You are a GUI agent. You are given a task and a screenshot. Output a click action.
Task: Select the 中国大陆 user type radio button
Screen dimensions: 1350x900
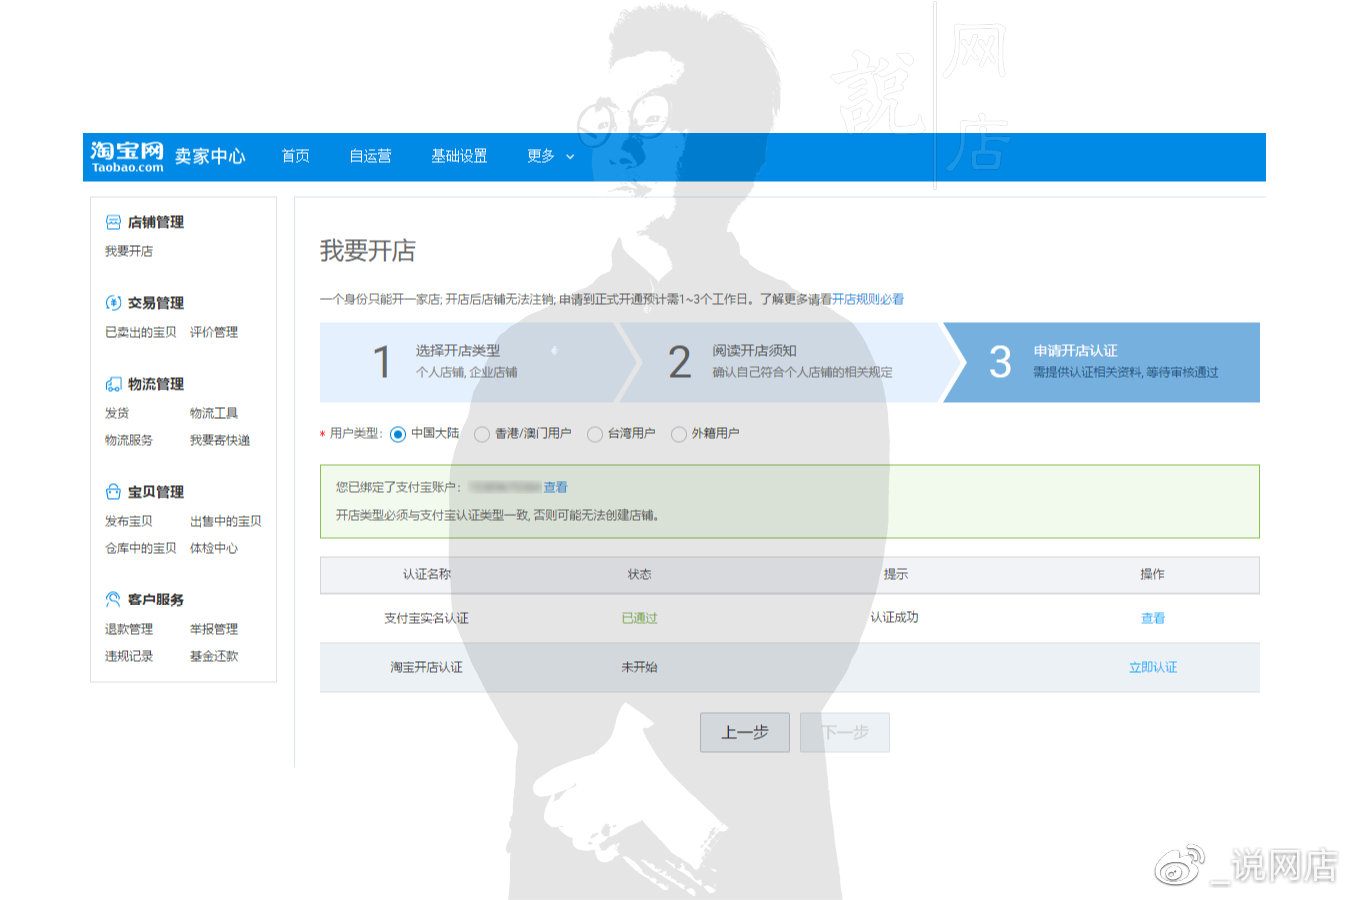[399, 433]
